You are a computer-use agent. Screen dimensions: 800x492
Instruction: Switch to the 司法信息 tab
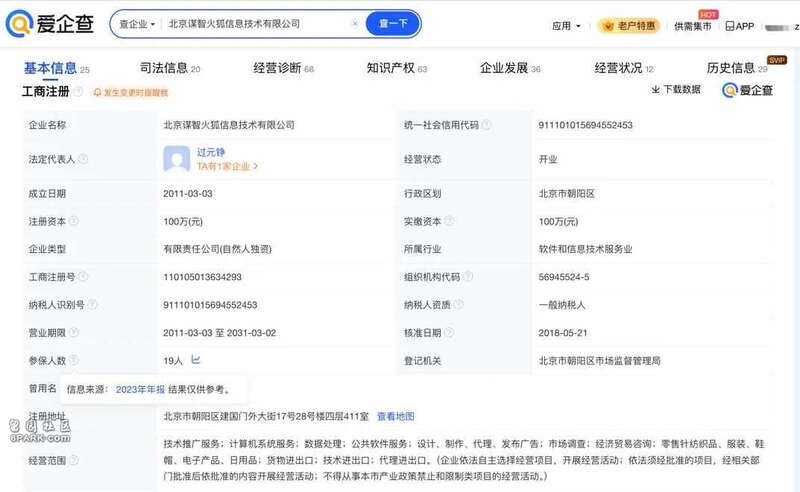pyautogui.click(x=170, y=68)
